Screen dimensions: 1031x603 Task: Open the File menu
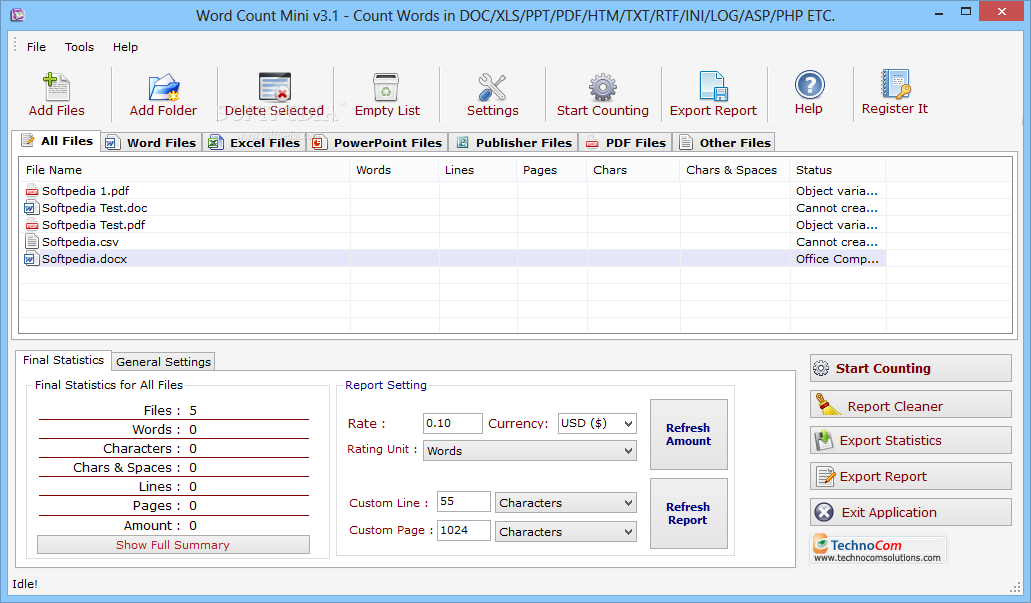[36, 47]
